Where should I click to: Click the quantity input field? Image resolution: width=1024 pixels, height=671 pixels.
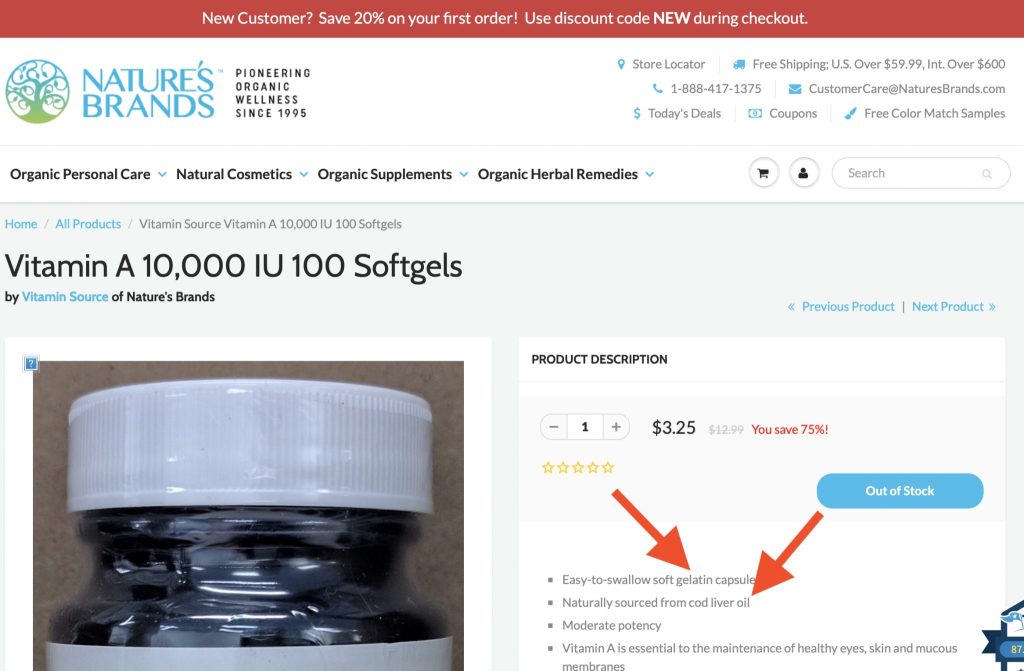click(x=584, y=427)
